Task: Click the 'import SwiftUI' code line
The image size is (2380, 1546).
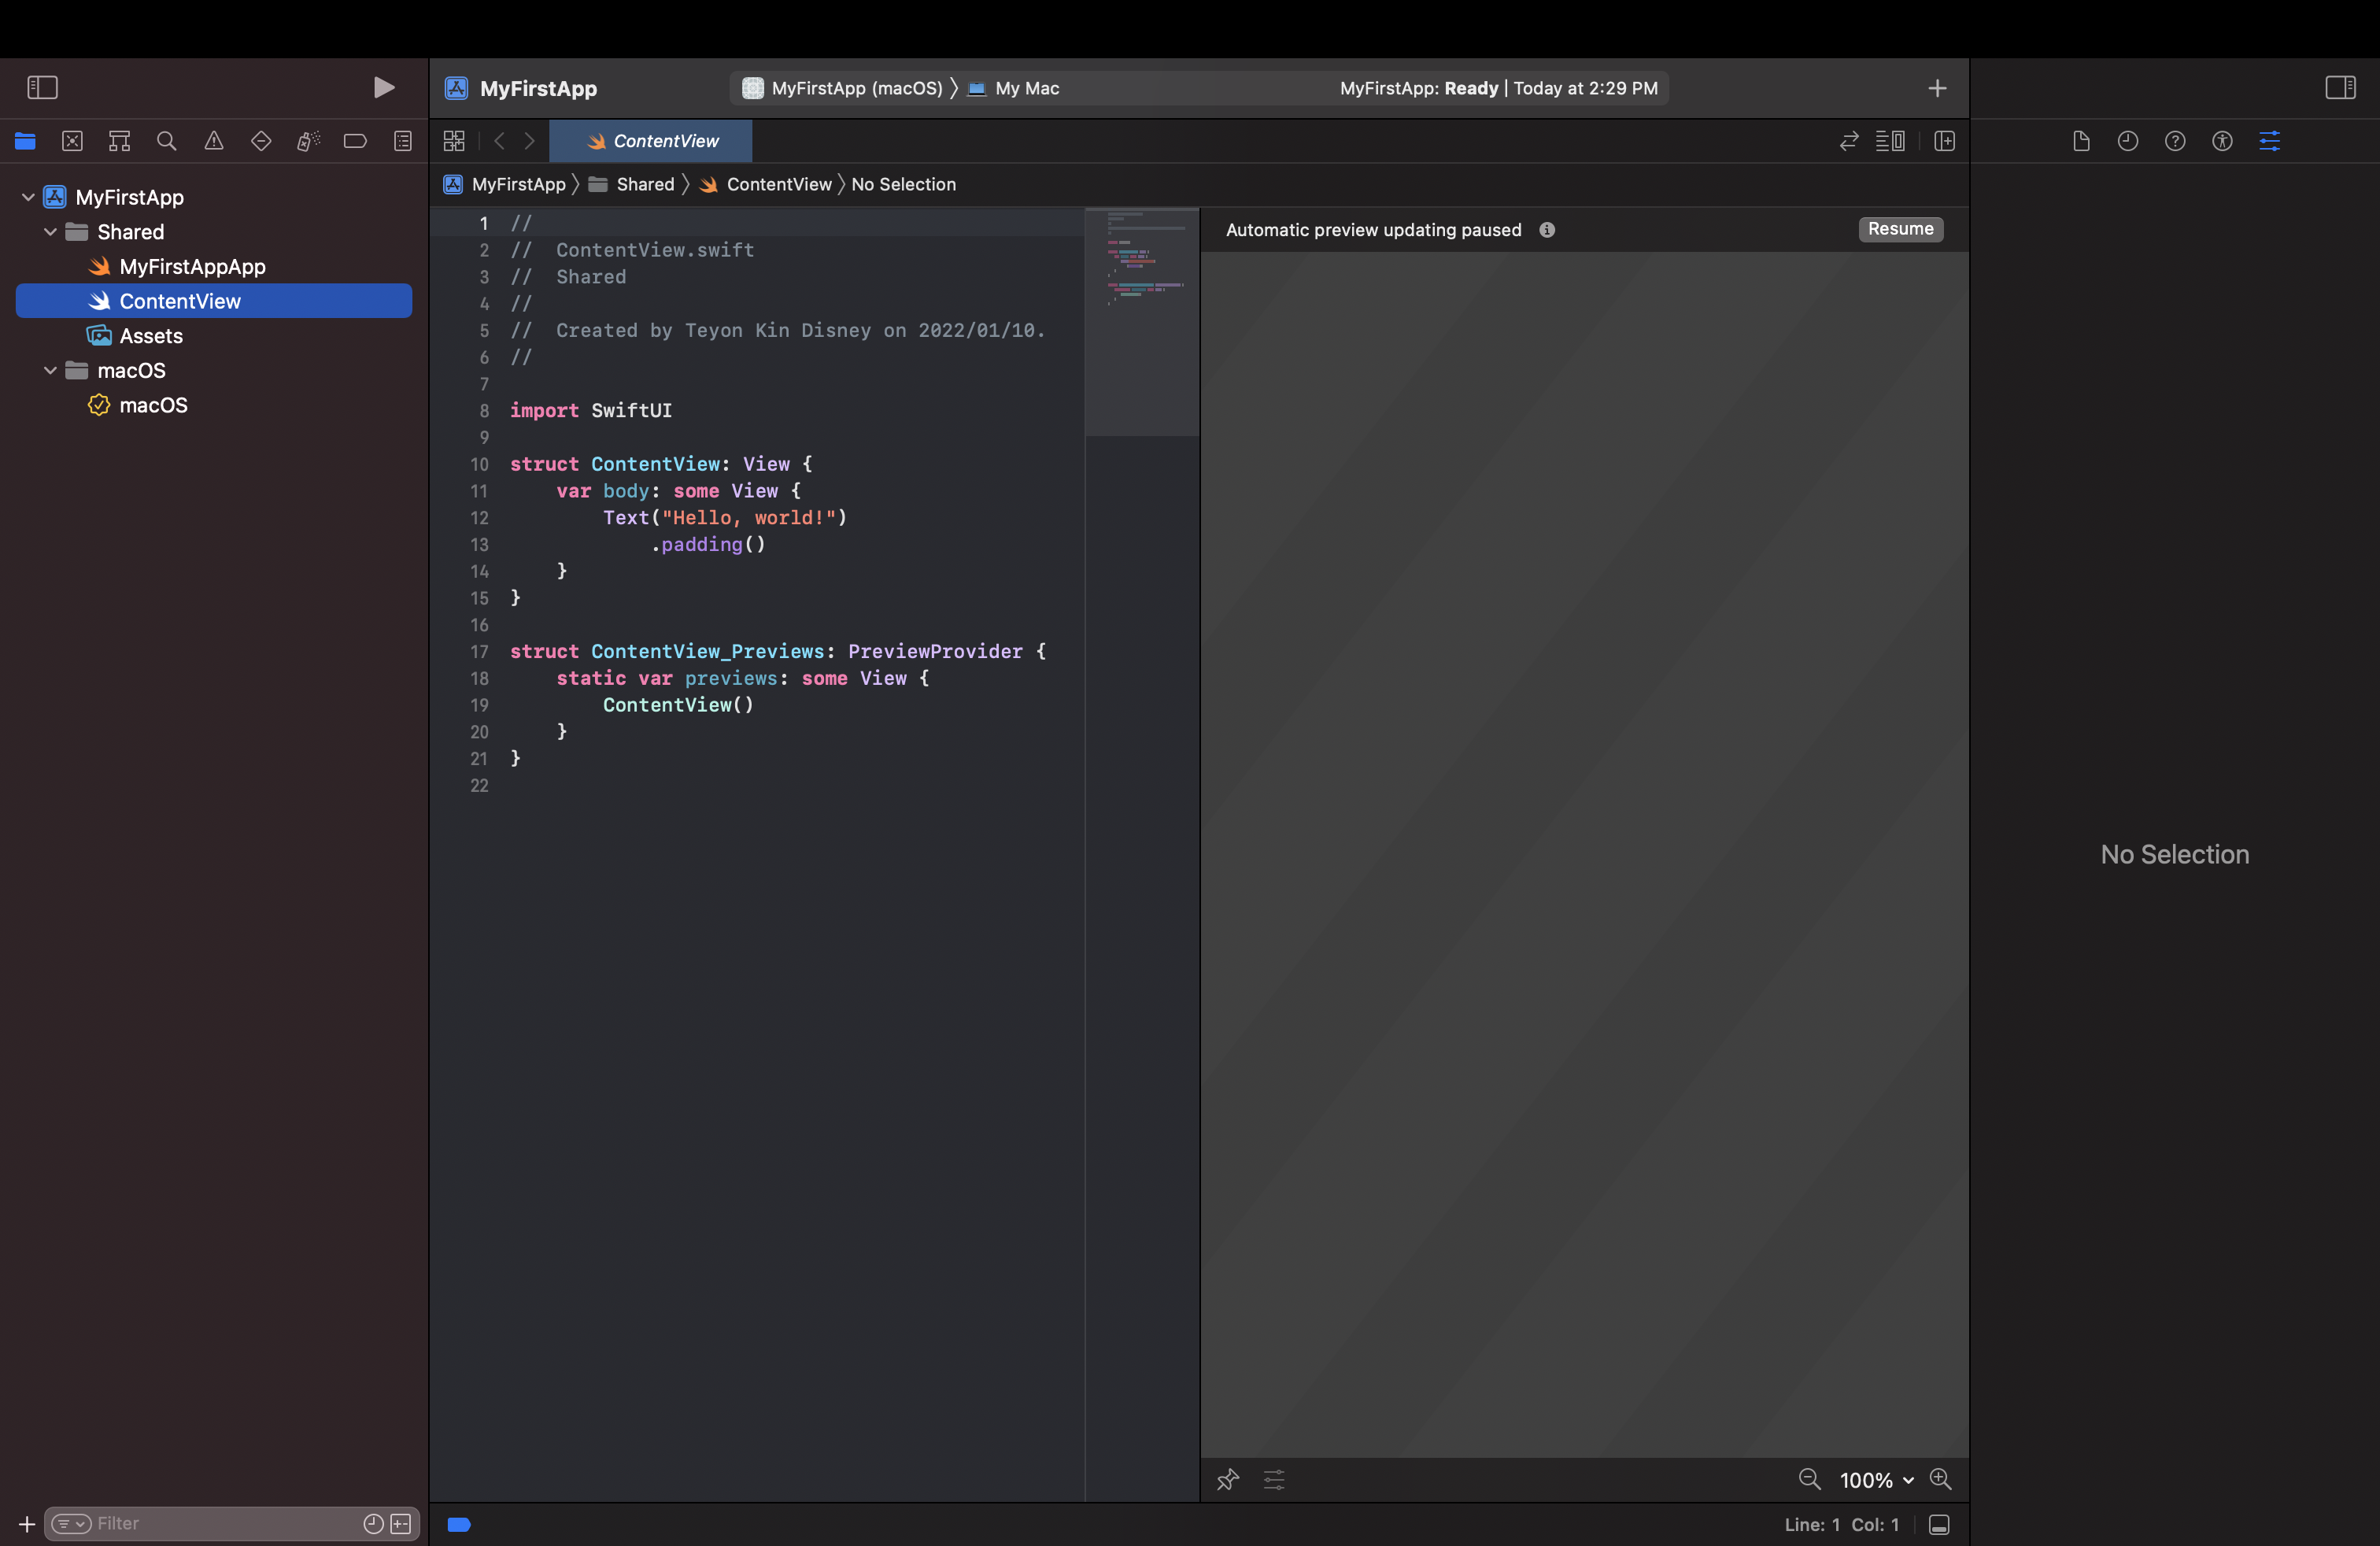Action: click(x=591, y=410)
